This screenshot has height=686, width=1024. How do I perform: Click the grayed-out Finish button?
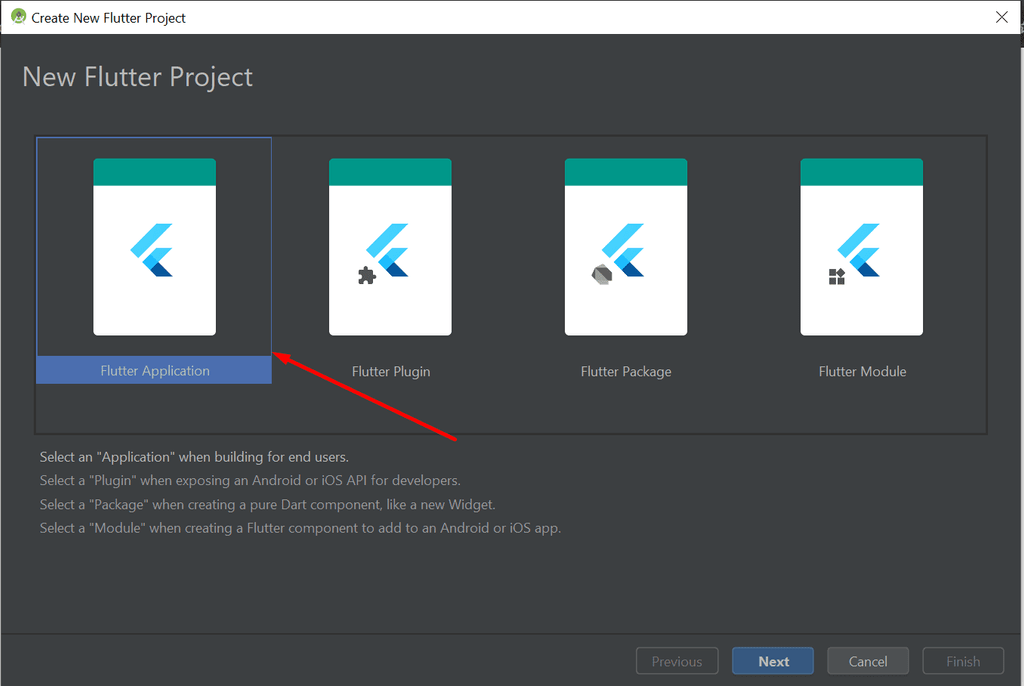(x=963, y=661)
